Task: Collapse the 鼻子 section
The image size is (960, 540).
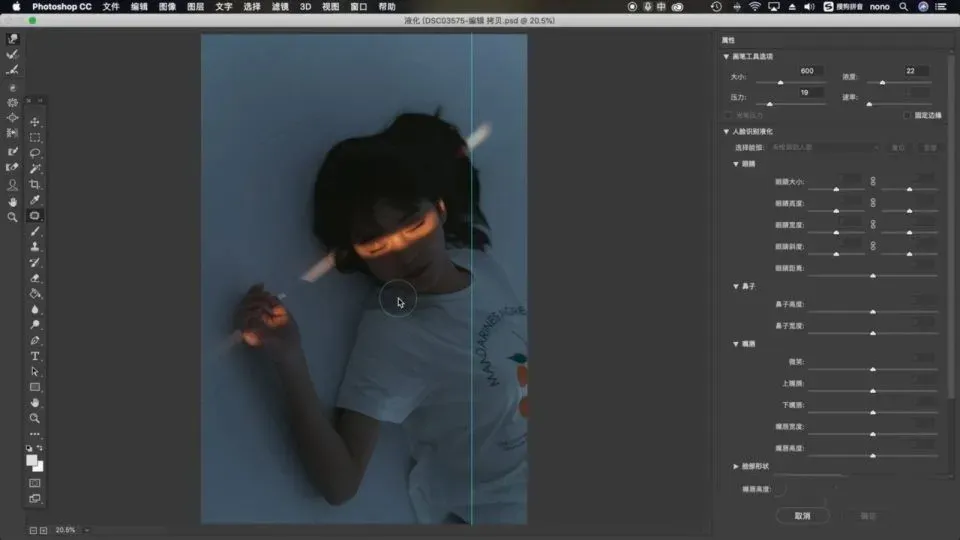Action: point(736,286)
